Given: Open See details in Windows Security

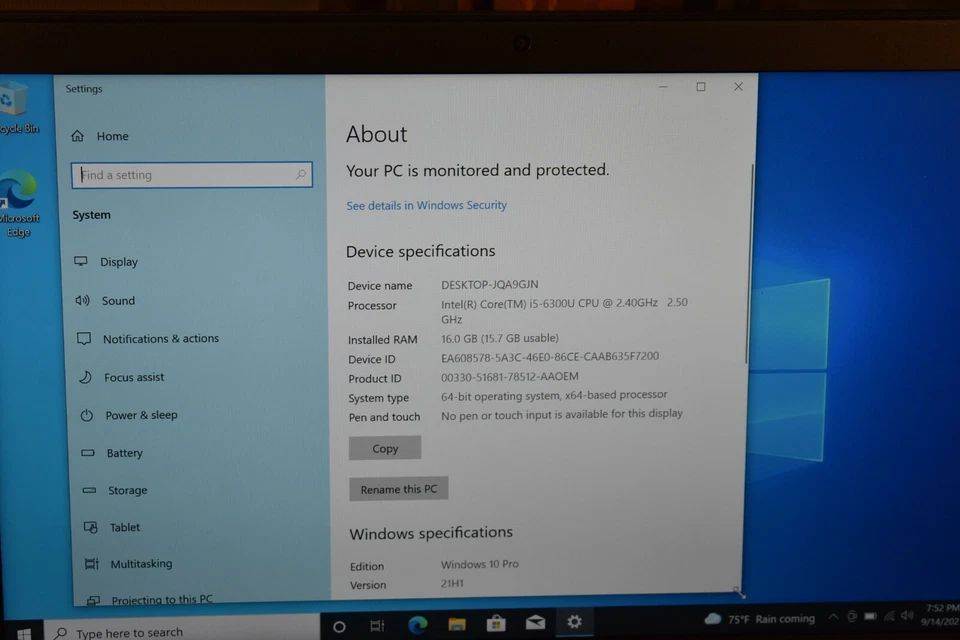Looking at the screenshot, I should (426, 205).
